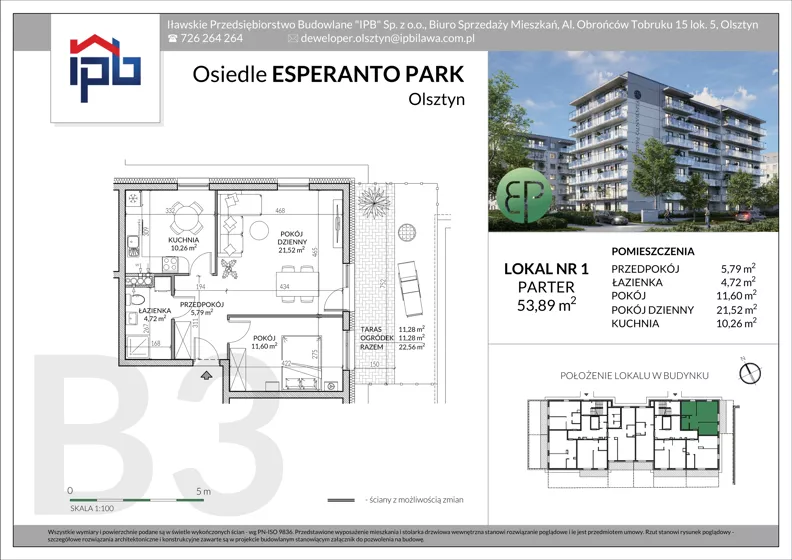Screen dimensions: 792x560
Task: Click the POMIESZCZENIA heading
Action: [x=653, y=251]
